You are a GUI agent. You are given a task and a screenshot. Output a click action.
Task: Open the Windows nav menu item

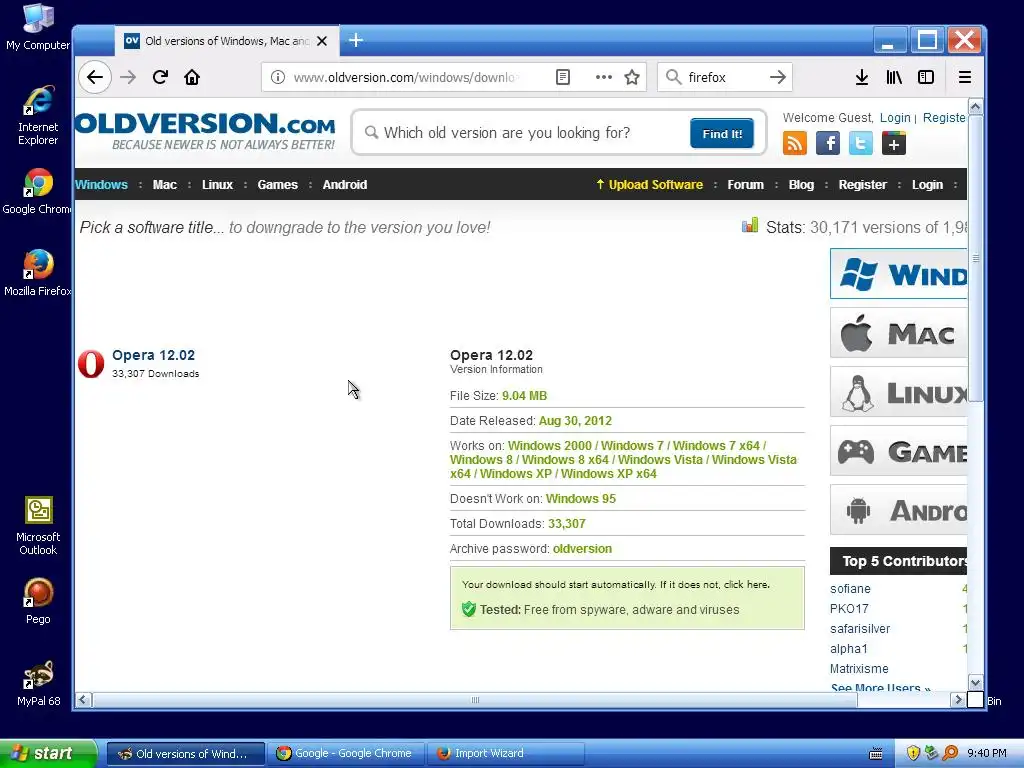click(x=101, y=185)
